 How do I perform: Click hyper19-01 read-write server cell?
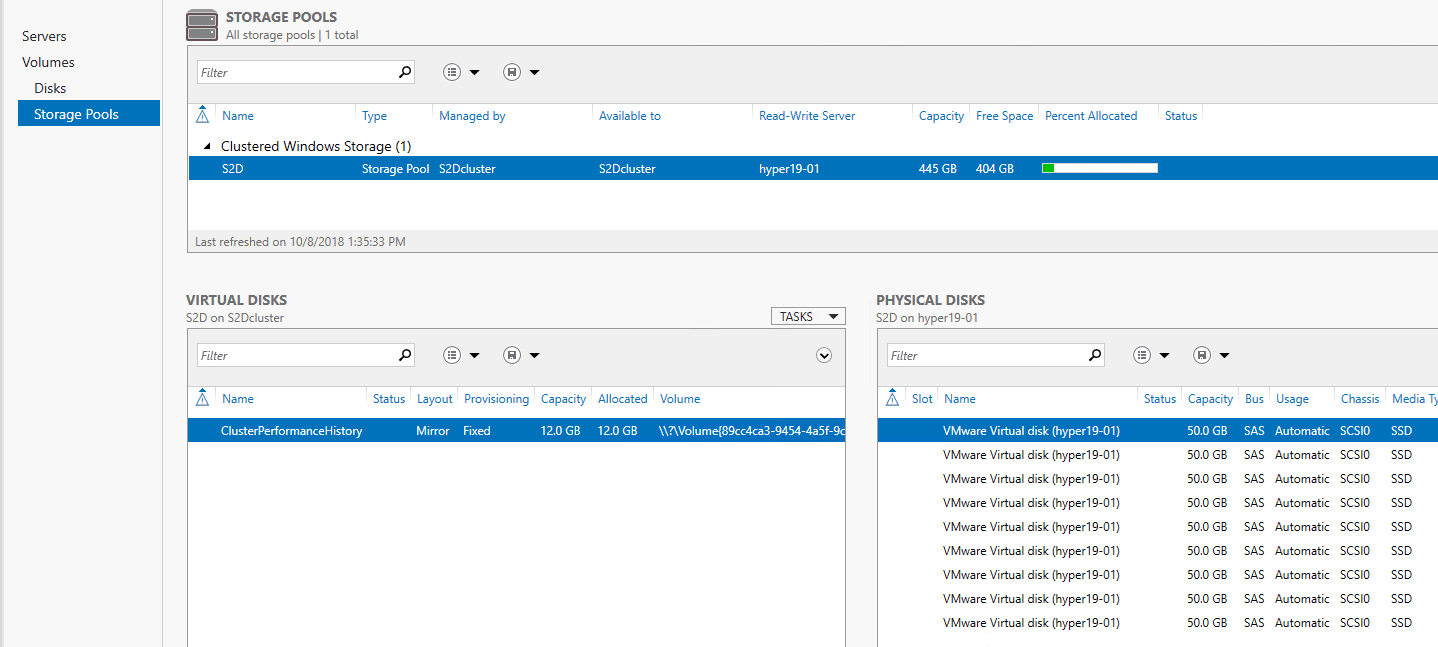coord(789,169)
